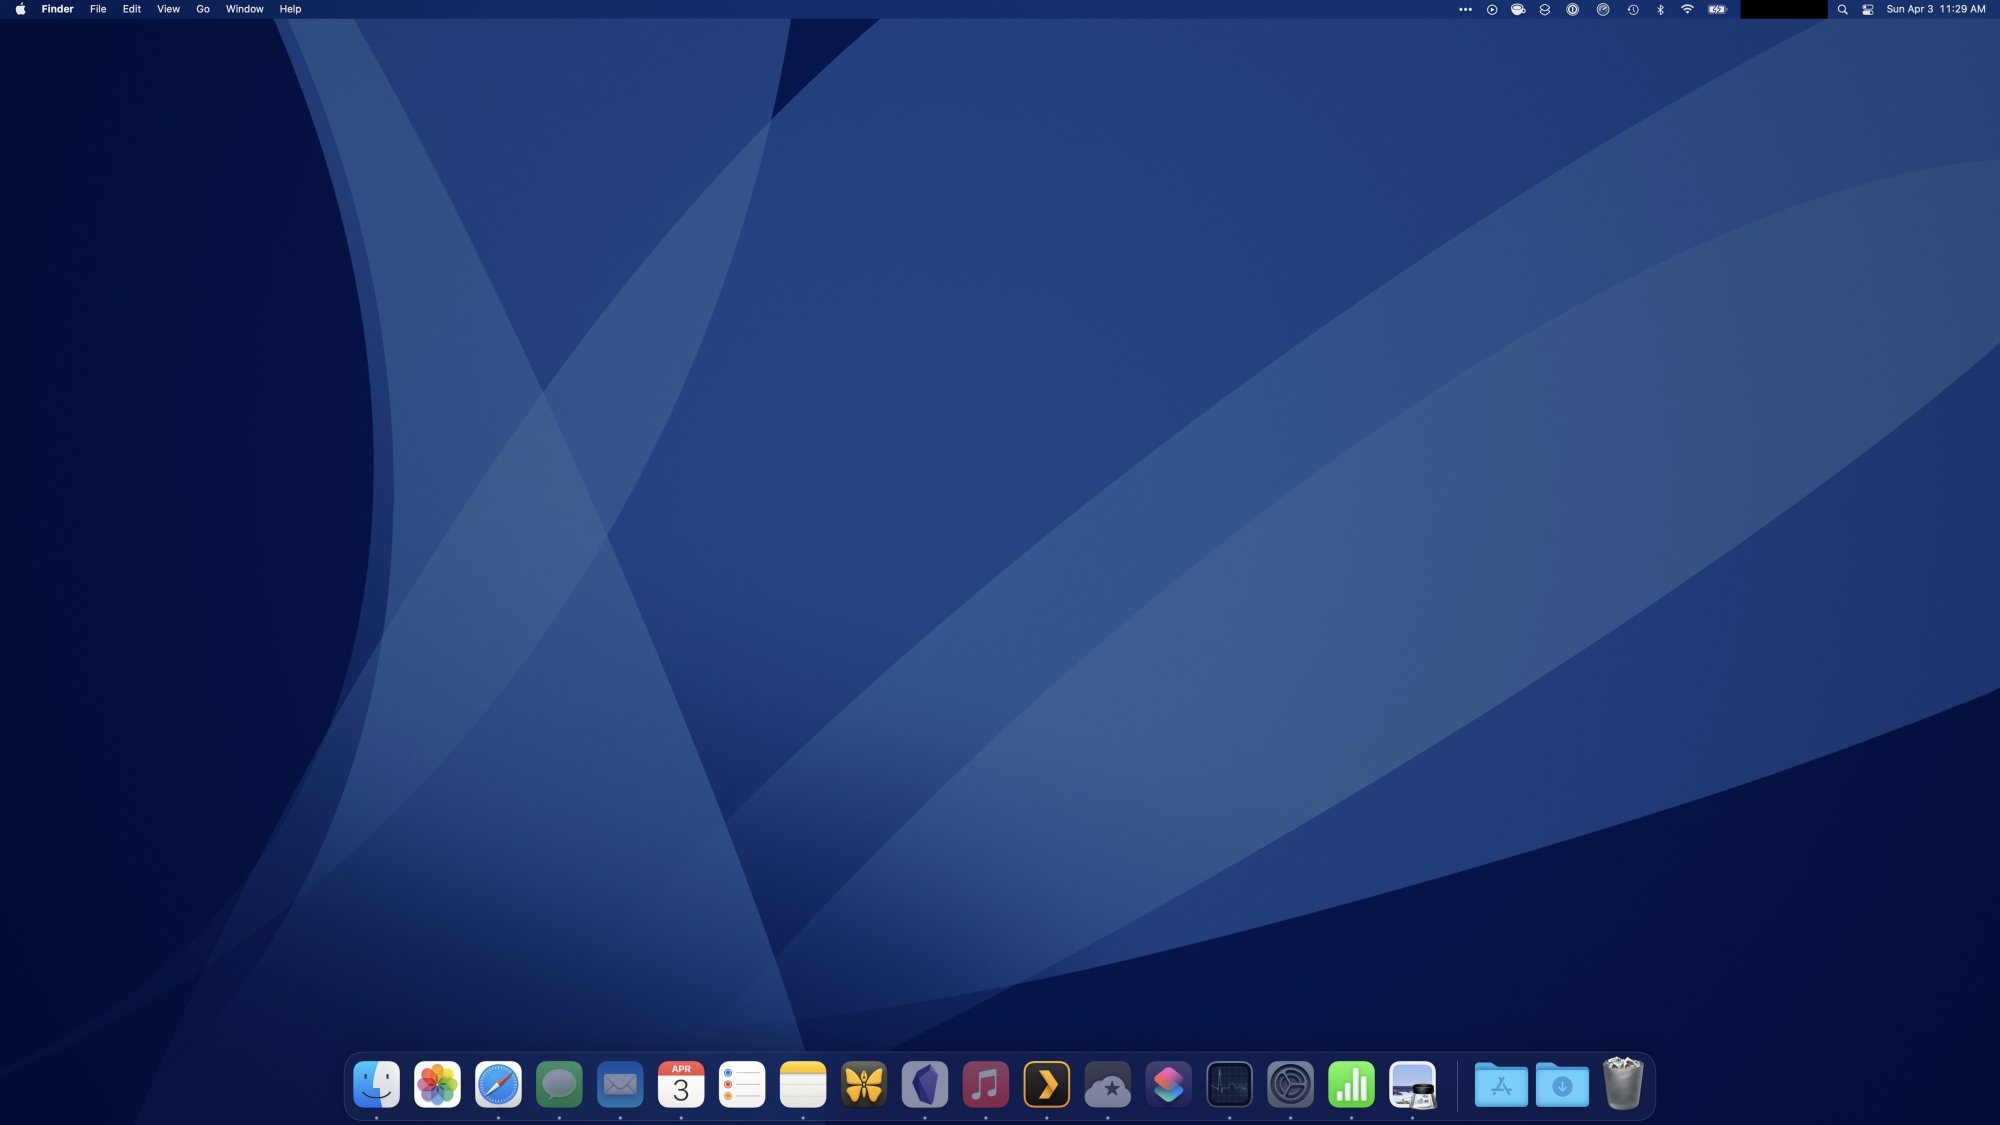Open Spotlight search magnifier
This screenshot has width=2000, height=1125.
1842,9
